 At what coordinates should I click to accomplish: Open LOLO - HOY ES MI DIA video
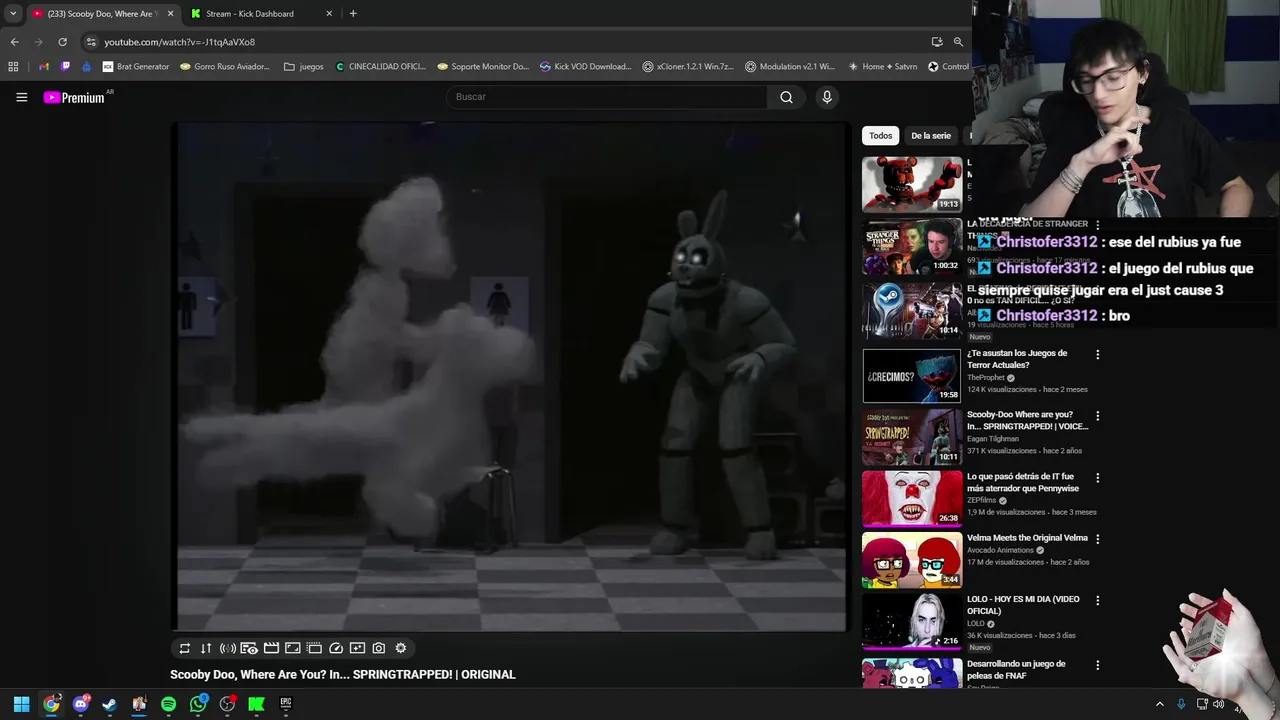(1023, 605)
